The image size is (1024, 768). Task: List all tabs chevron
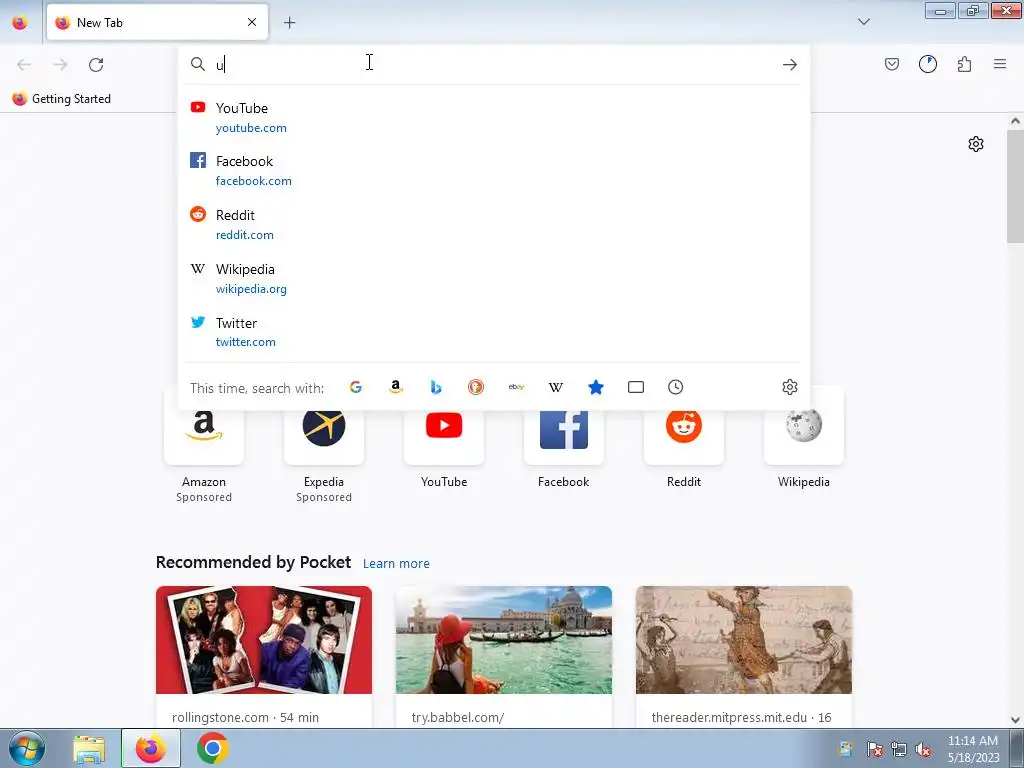point(863,22)
